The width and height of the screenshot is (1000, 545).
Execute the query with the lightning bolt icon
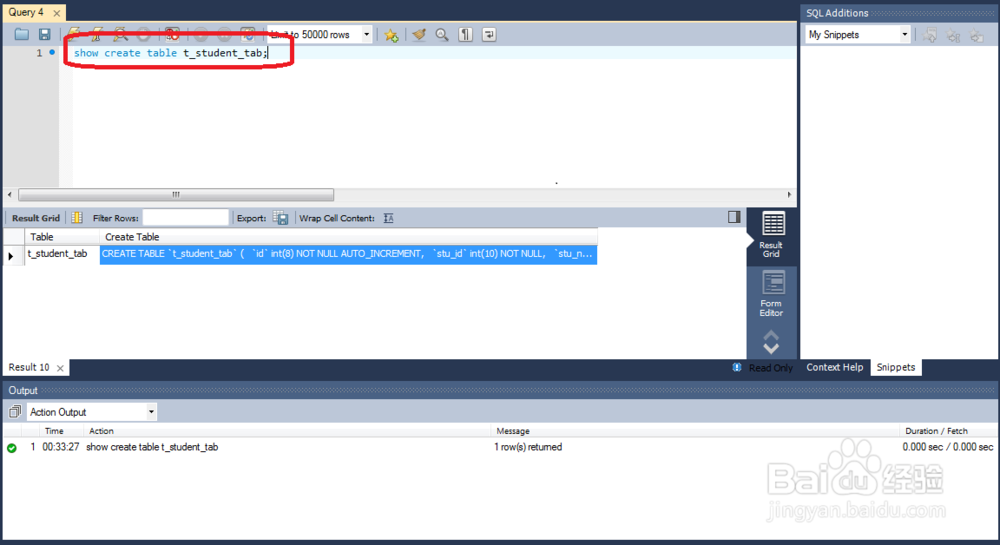73,34
